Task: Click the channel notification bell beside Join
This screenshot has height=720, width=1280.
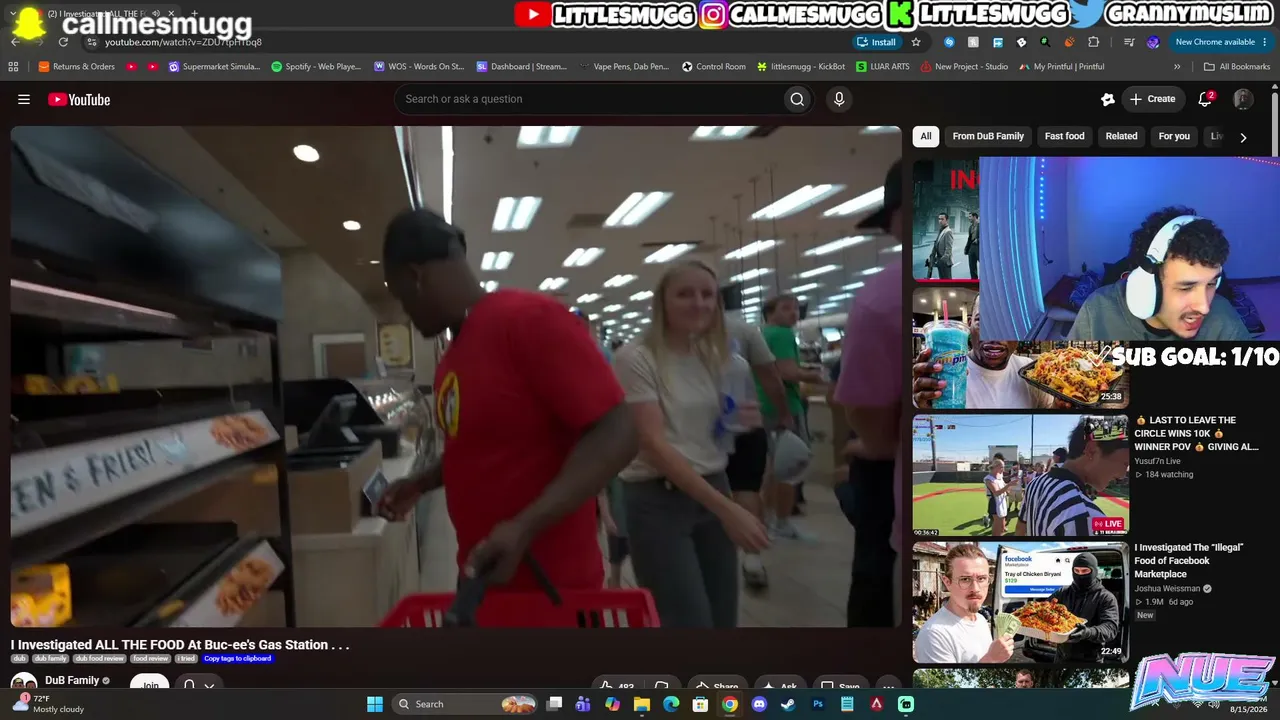Action: [189, 686]
